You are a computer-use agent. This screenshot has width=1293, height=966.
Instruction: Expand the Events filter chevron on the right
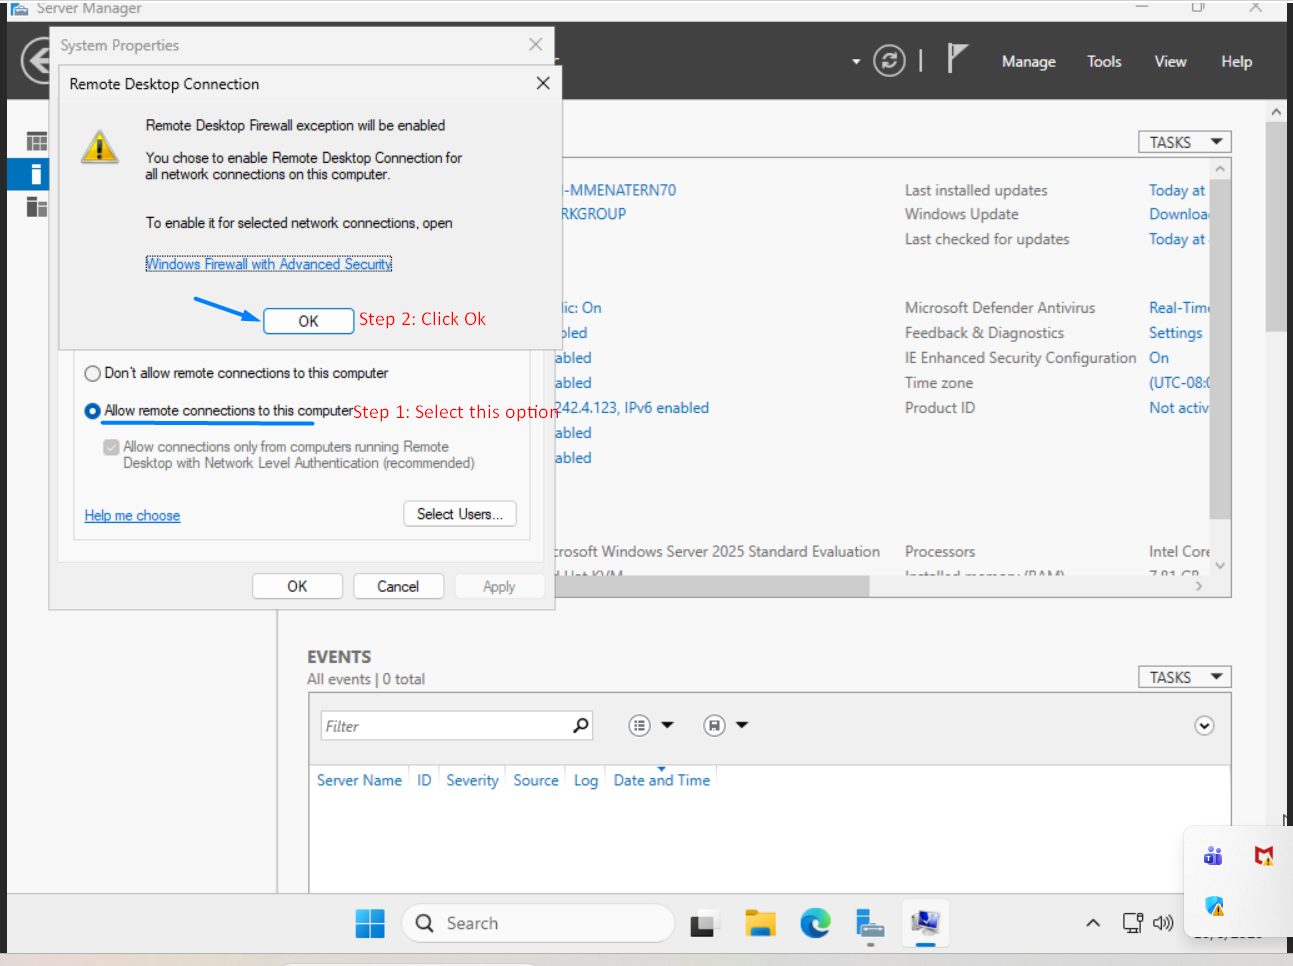click(x=1204, y=726)
